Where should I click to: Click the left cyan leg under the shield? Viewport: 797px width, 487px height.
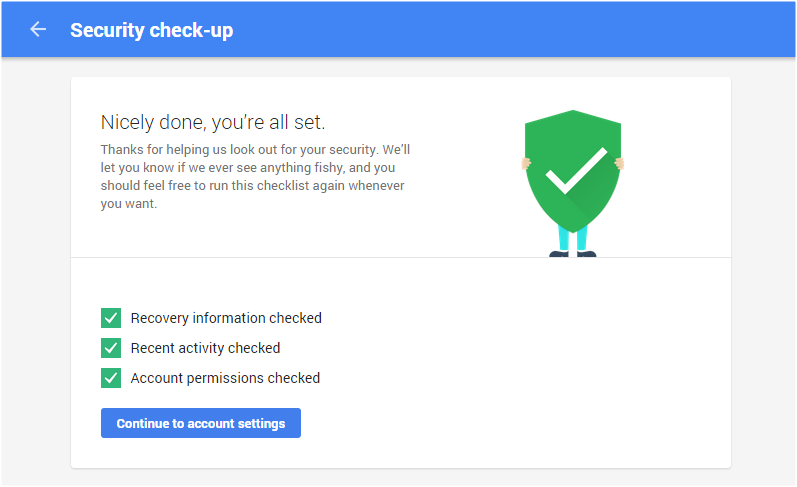point(565,239)
